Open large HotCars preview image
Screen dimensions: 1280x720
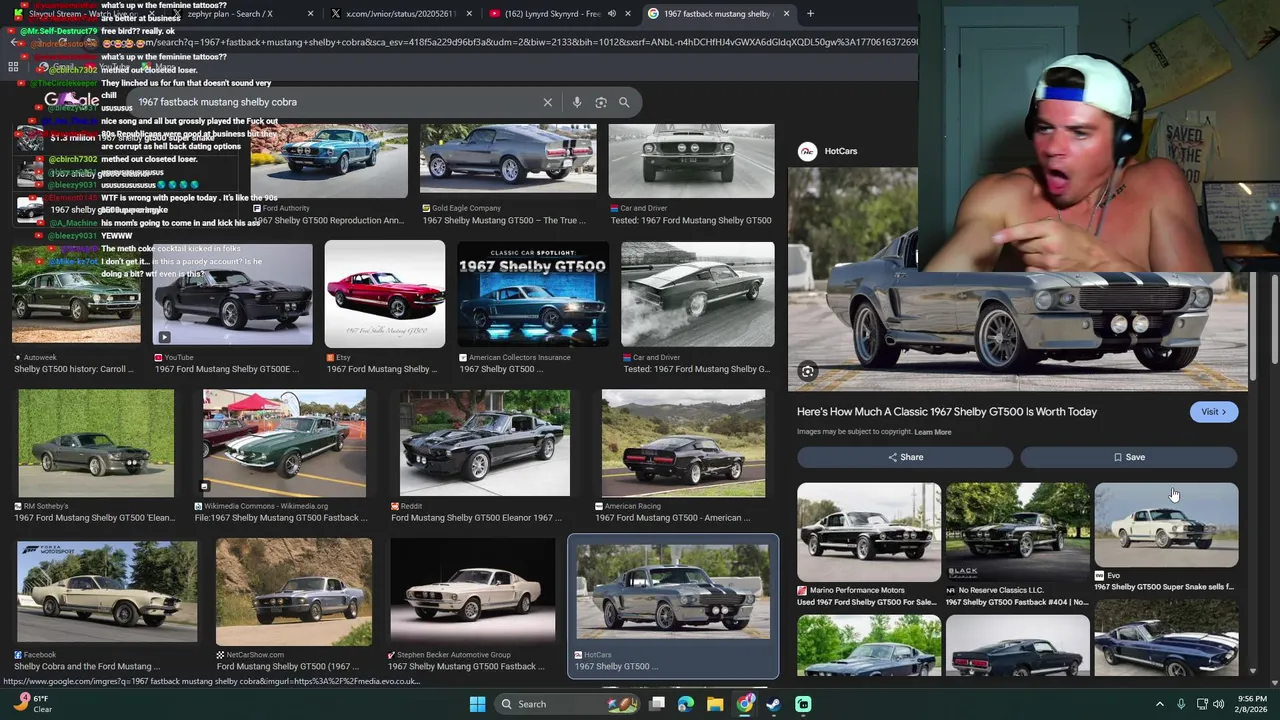pyautogui.click(x=1018, y=280)
